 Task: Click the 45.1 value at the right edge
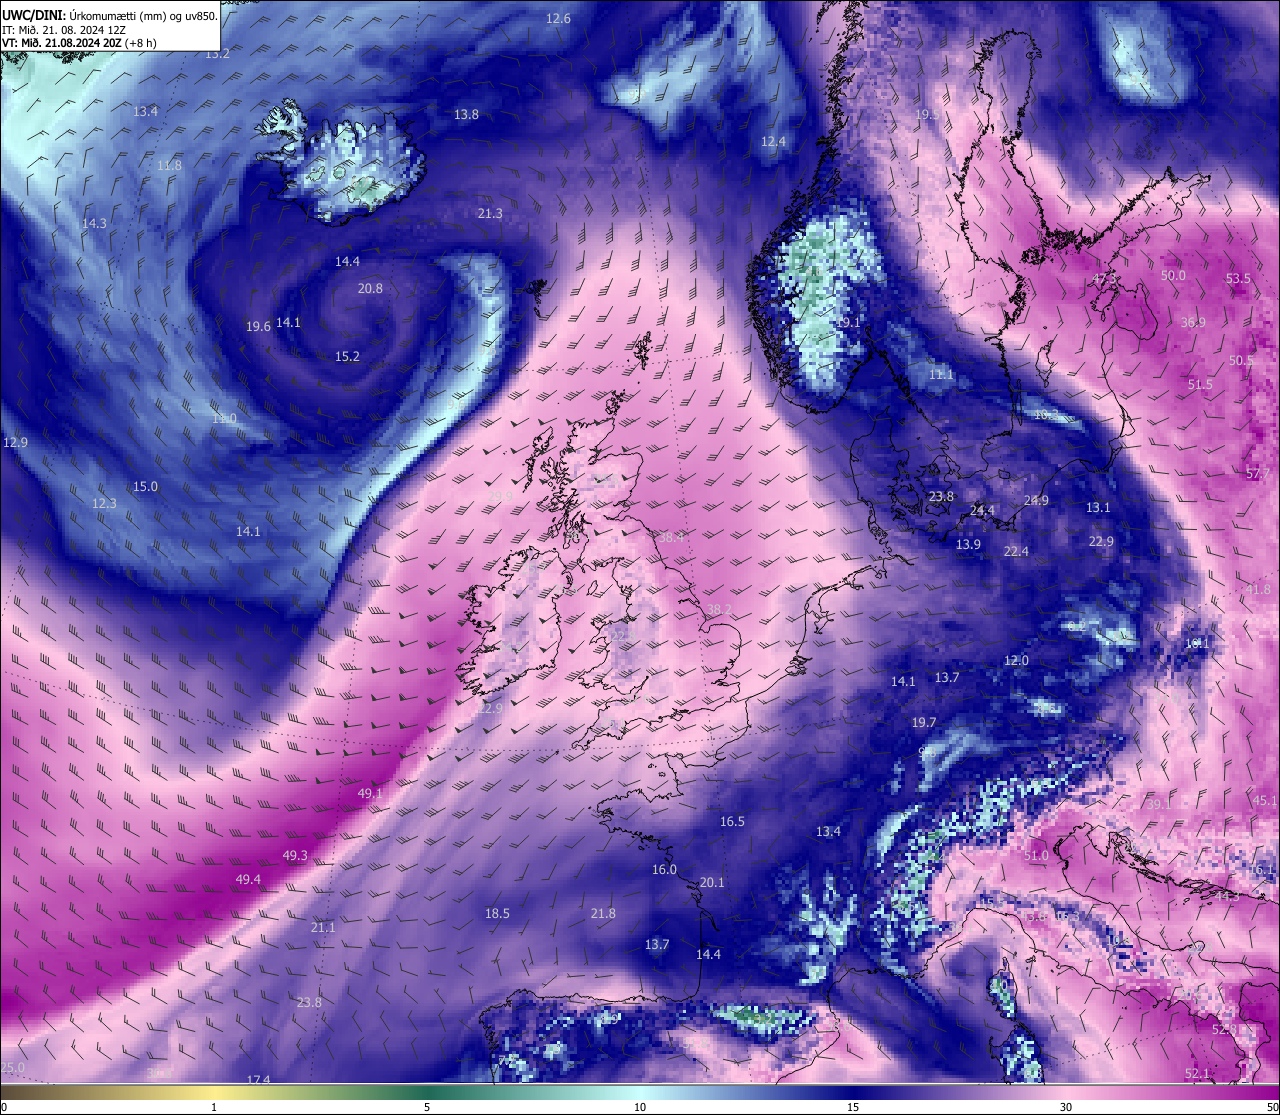pyautogui.click(x=1264, y=801)
